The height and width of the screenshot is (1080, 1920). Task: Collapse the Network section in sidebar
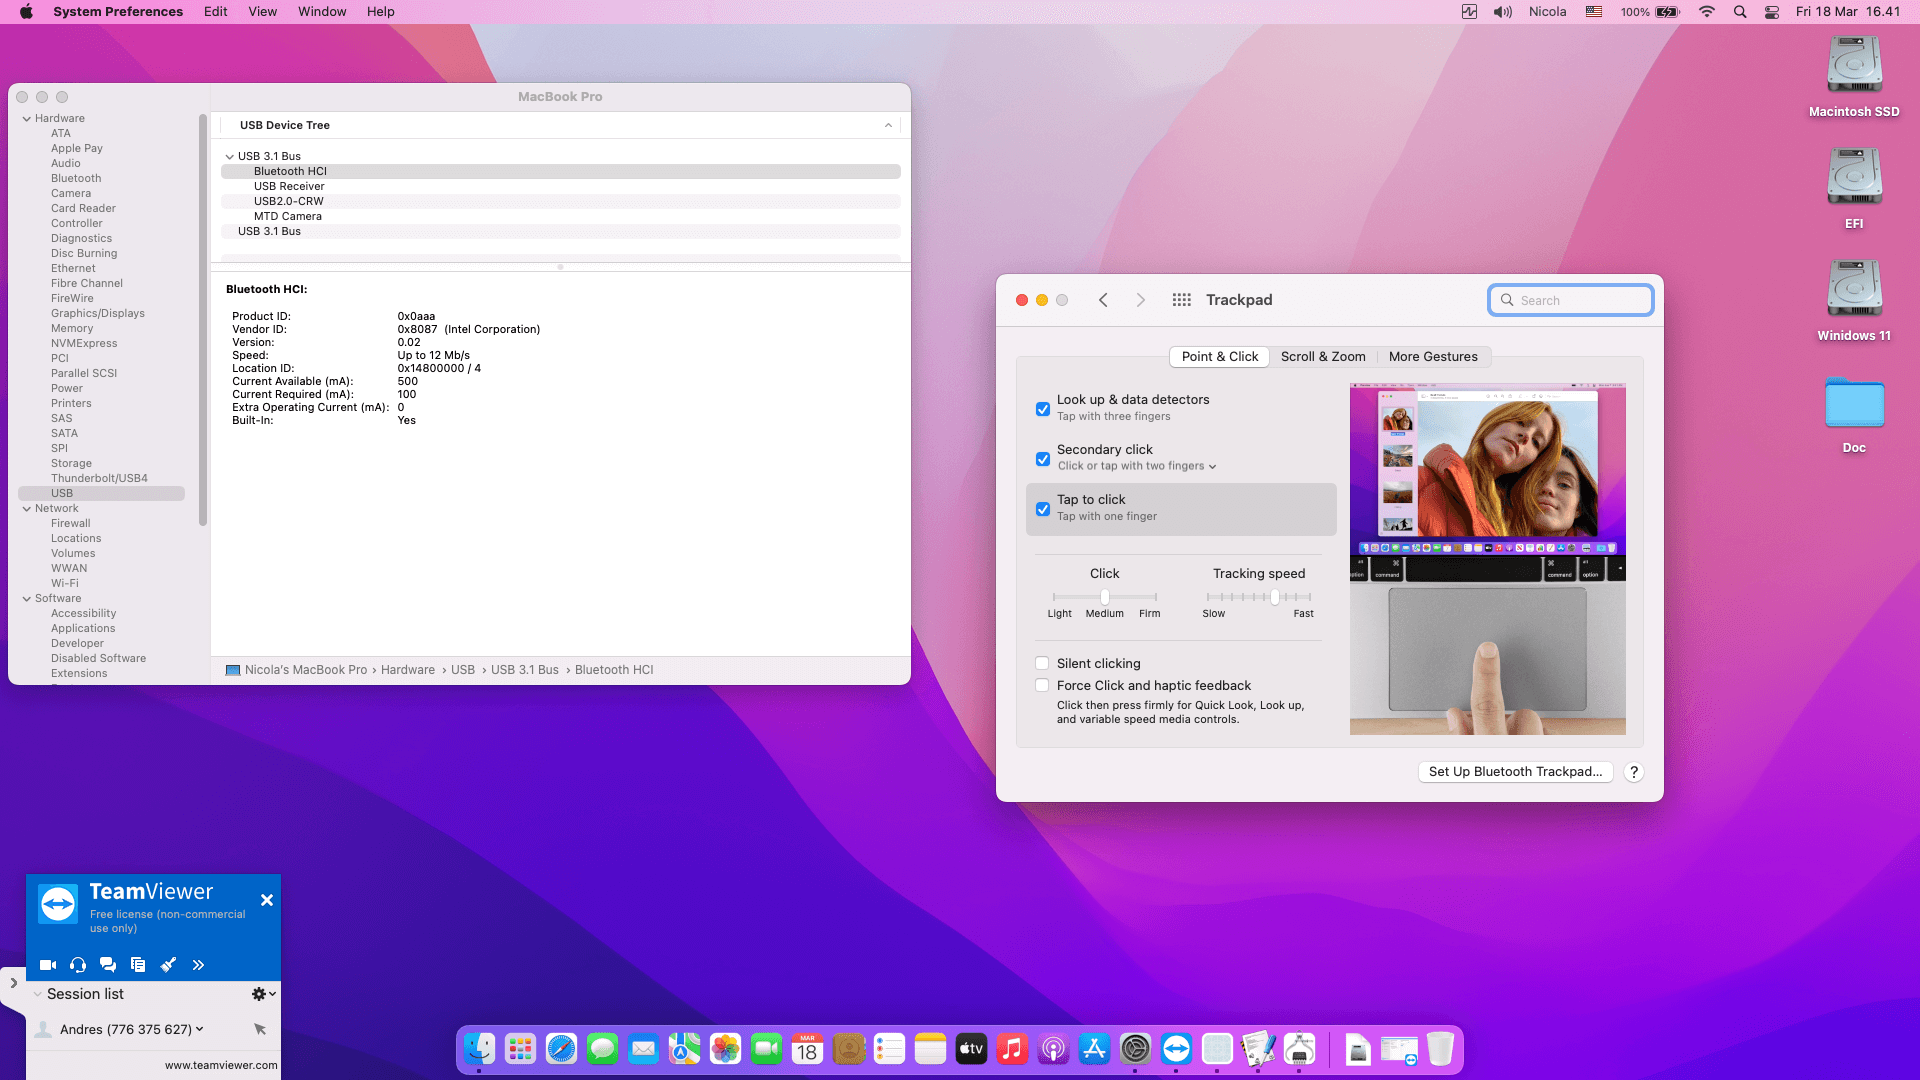click(26, 509)
